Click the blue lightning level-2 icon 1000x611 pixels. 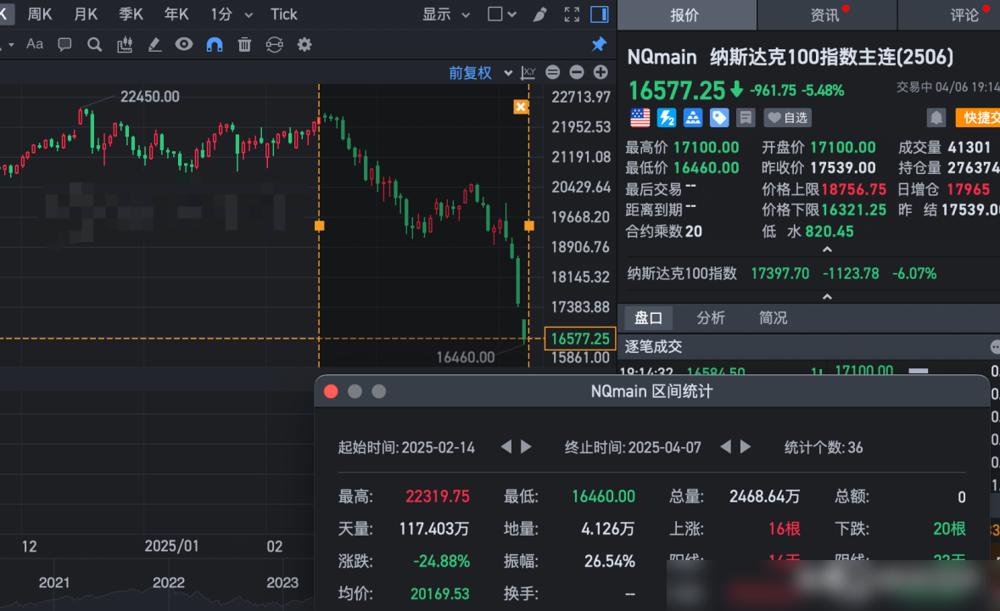(x=666, y=117)
